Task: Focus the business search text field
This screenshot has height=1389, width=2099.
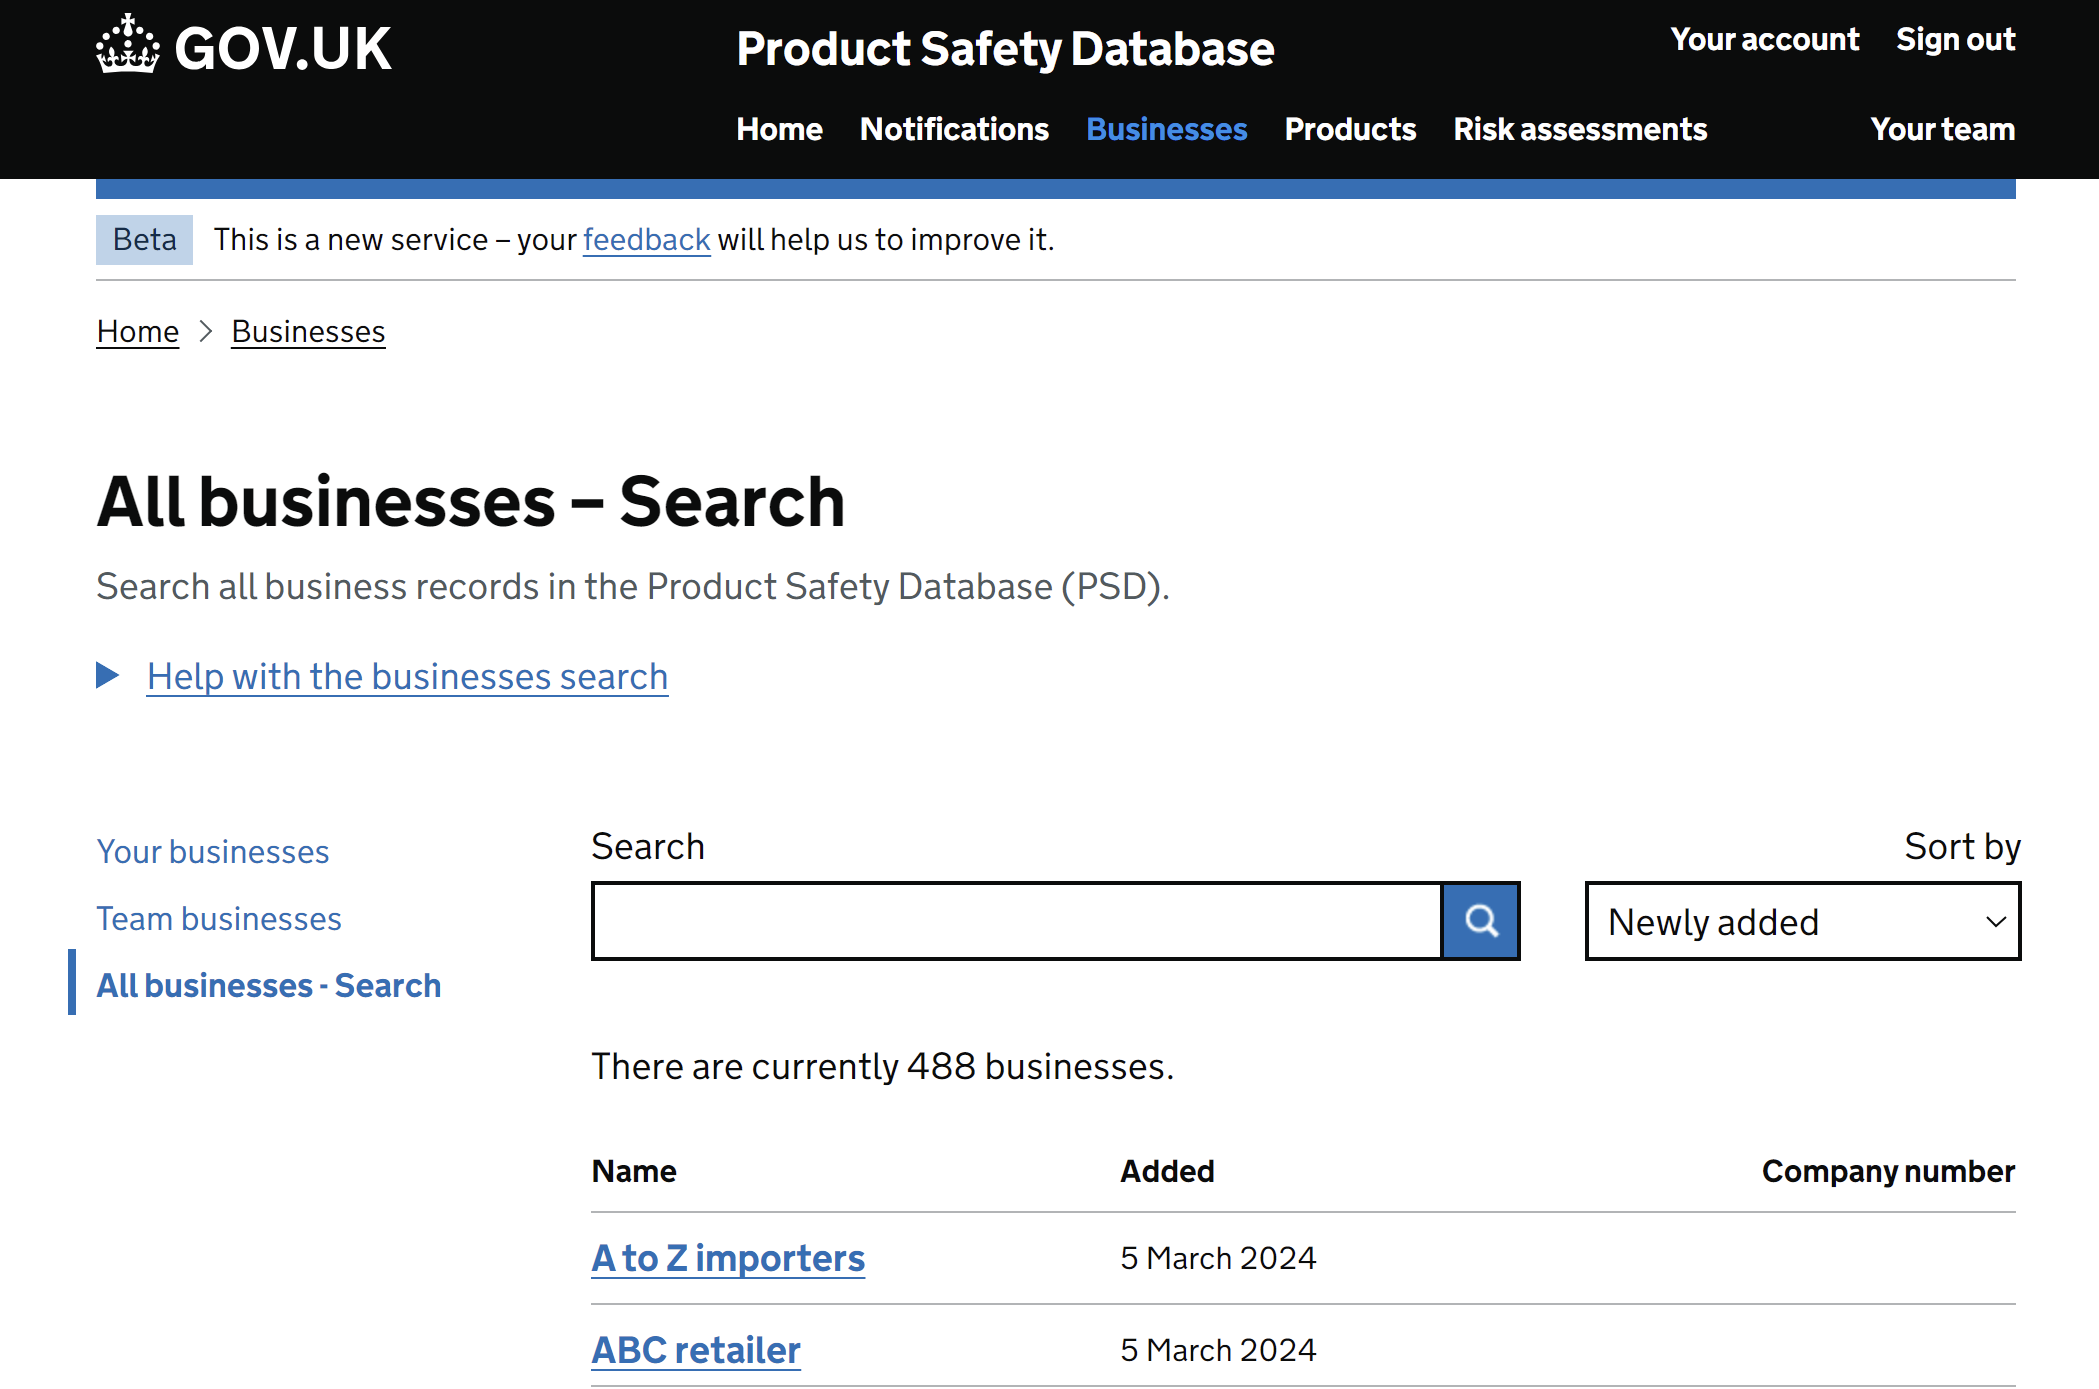Action: [x=1016, y=921]
